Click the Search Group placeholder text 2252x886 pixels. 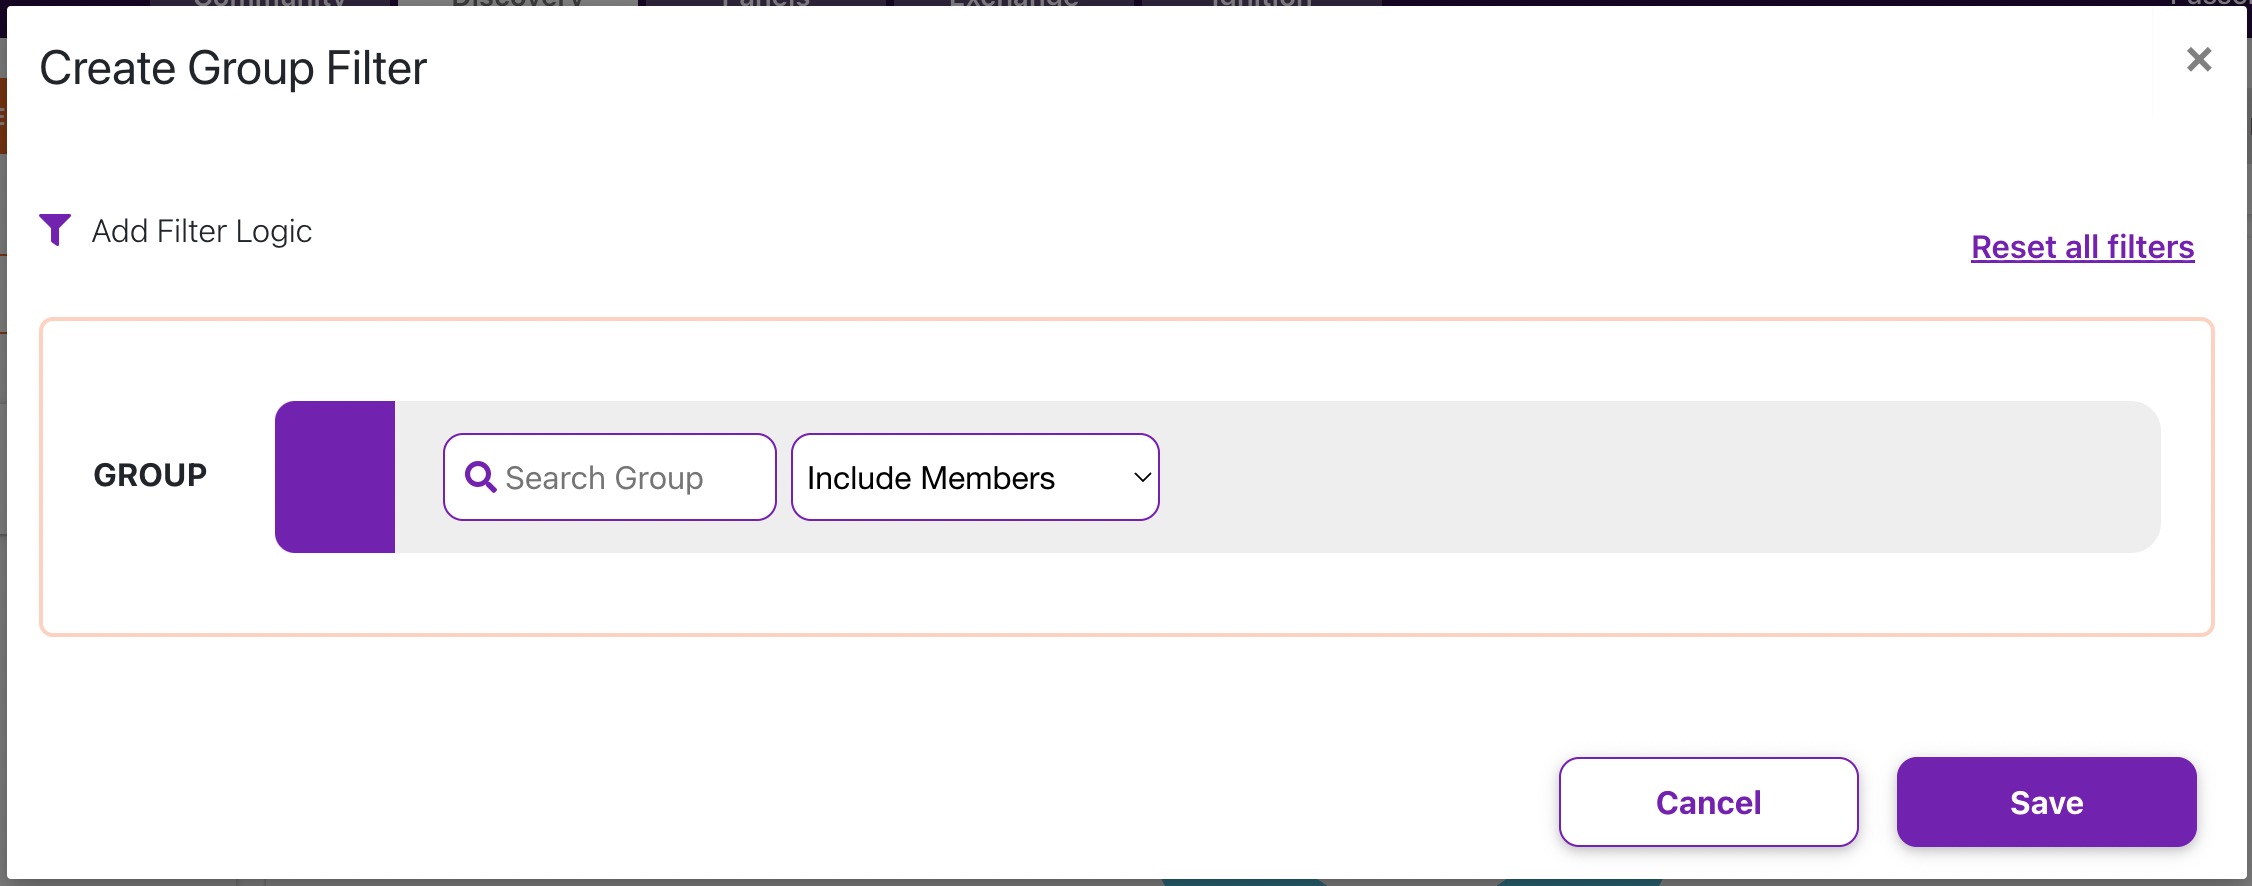point(604,478)
